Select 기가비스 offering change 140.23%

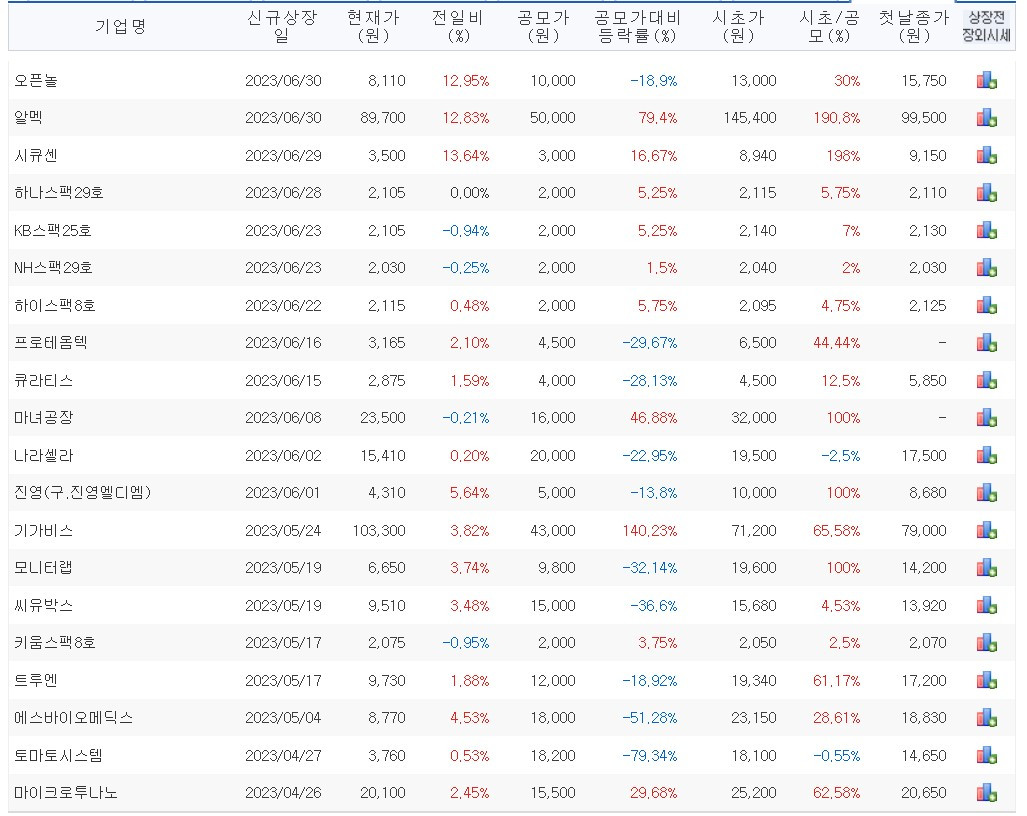pyautogui.click(x=650, y=530)
